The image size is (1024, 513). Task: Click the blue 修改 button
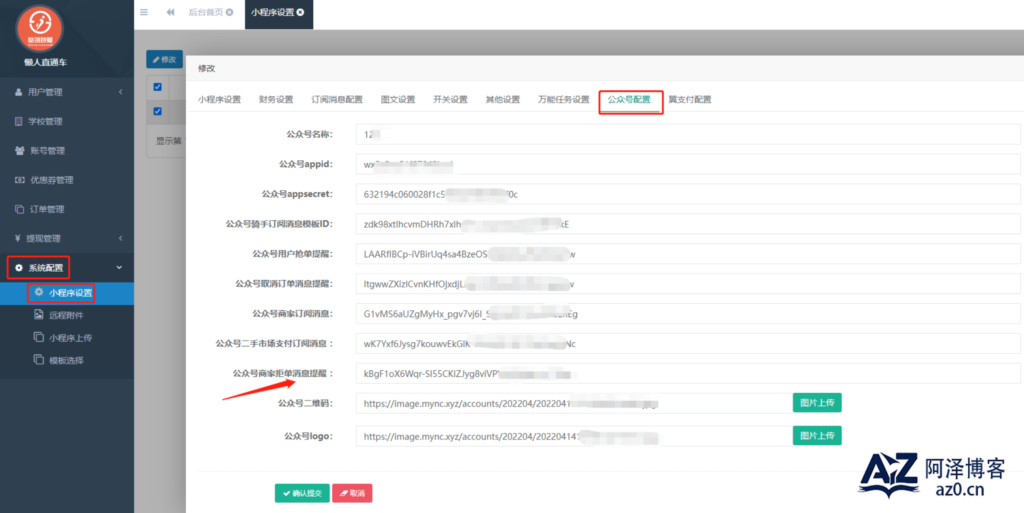pyautogui.click(x=164, y=59)
